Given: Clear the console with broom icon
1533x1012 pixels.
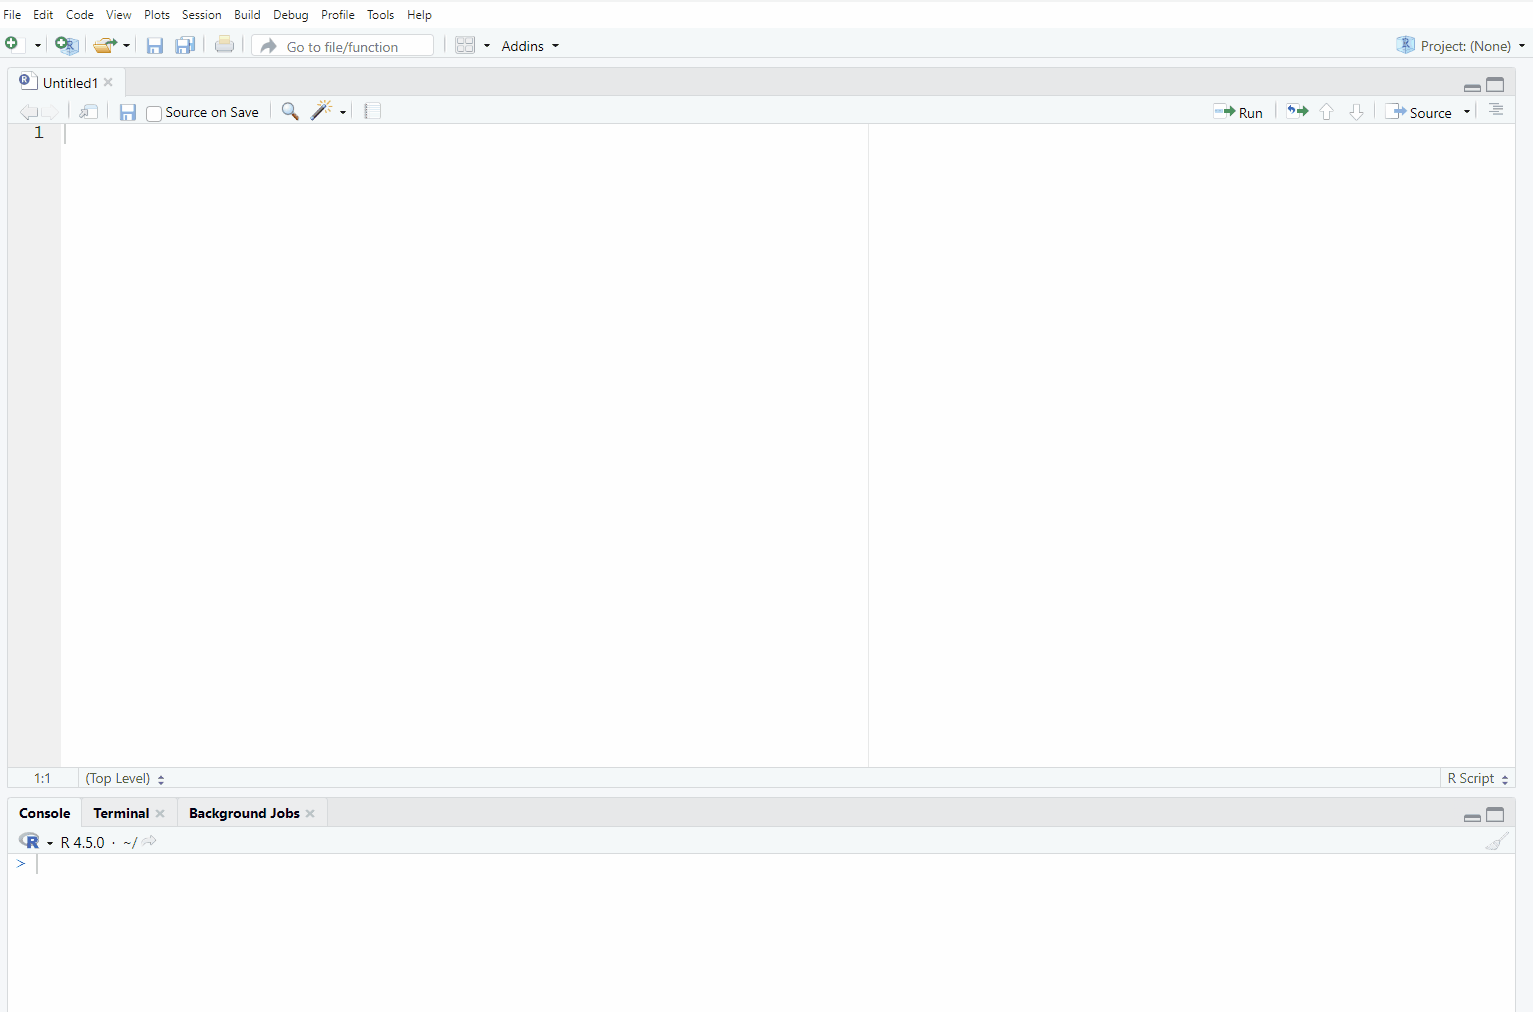Looking at the screenshot, I should pyautogui.click(x=1496, y=842).
